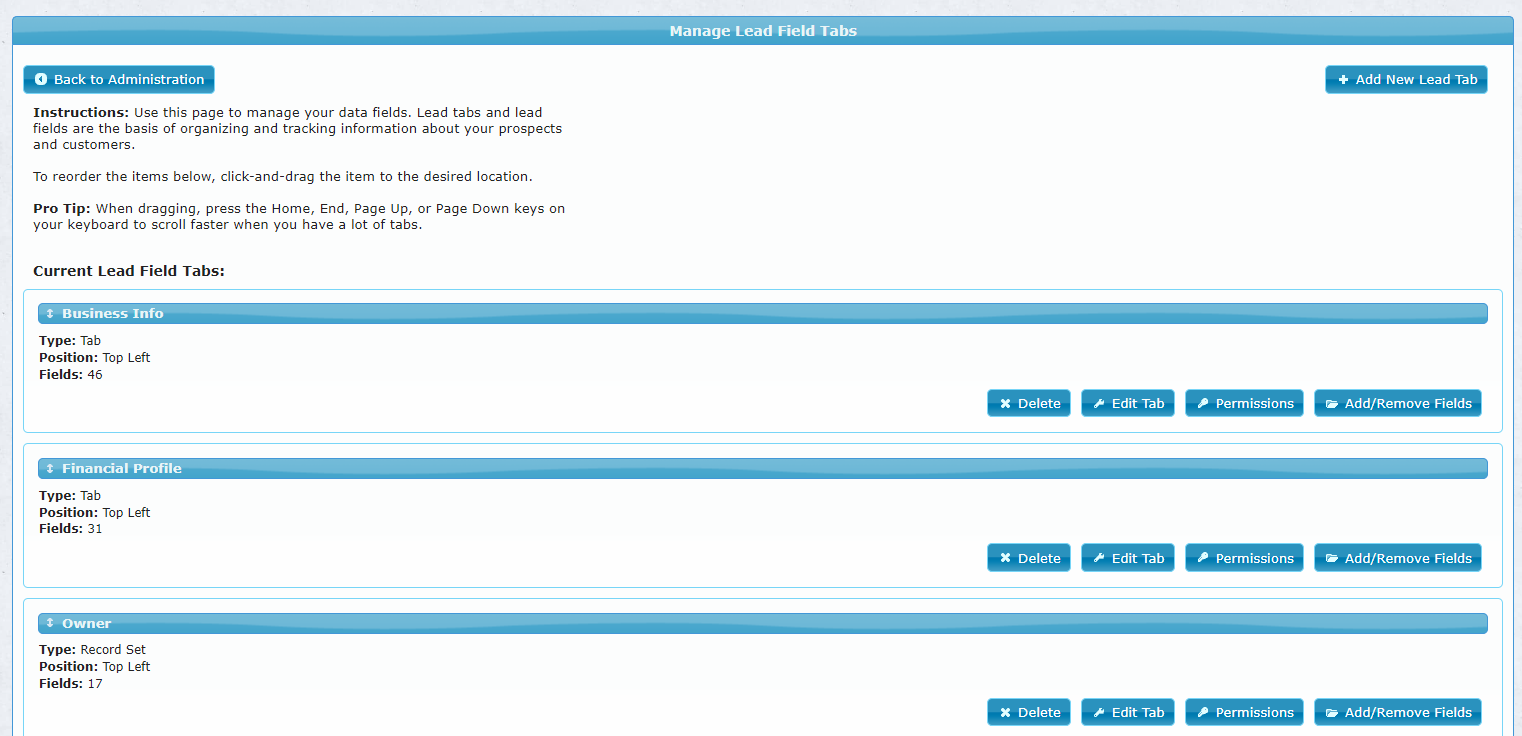
Task: Select the Financial Profile header bar
Action: [x=762, y=469]
